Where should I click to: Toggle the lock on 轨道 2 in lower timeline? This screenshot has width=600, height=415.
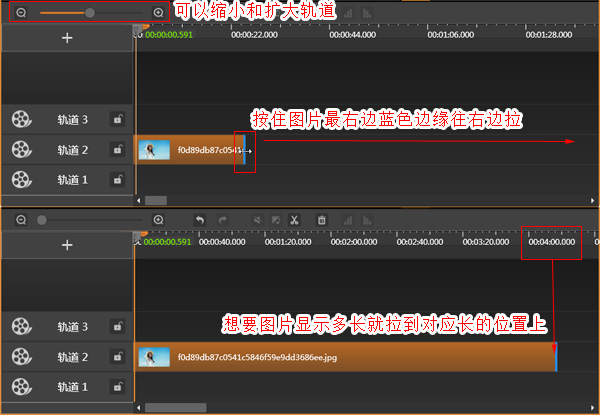coord(117,356)
